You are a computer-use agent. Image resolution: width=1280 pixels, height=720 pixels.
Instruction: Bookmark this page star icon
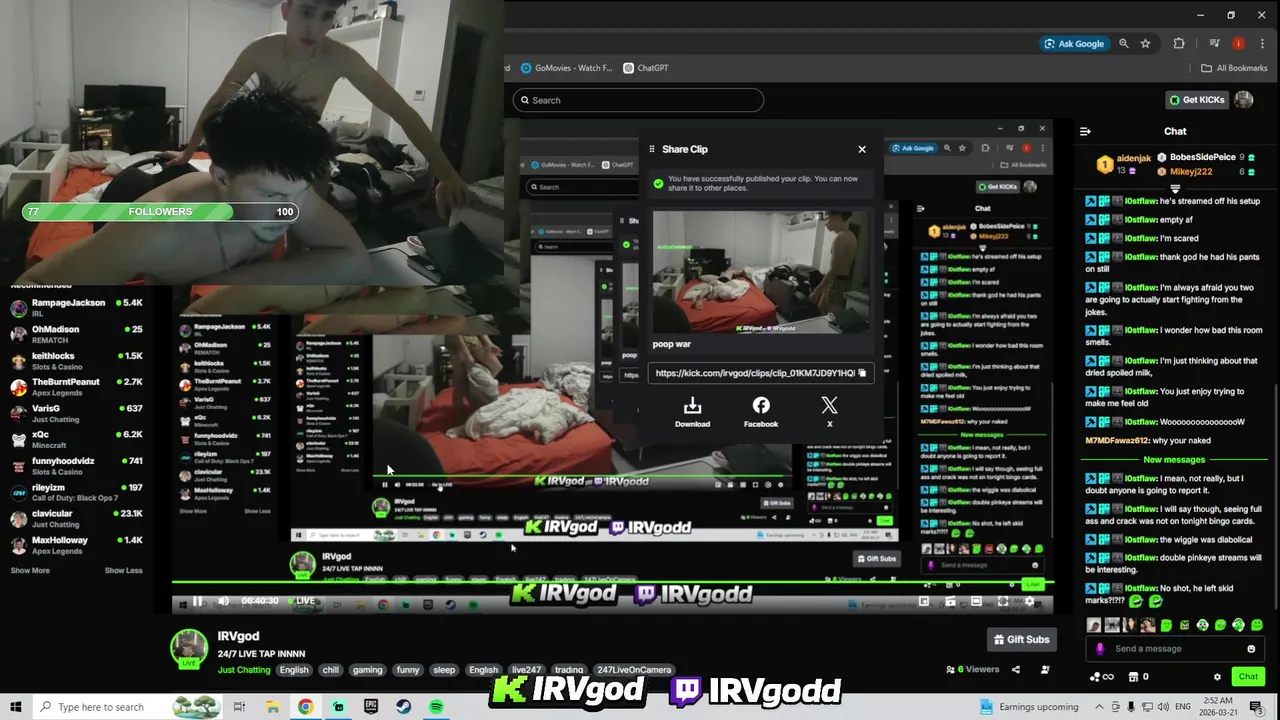(1145, 44)
